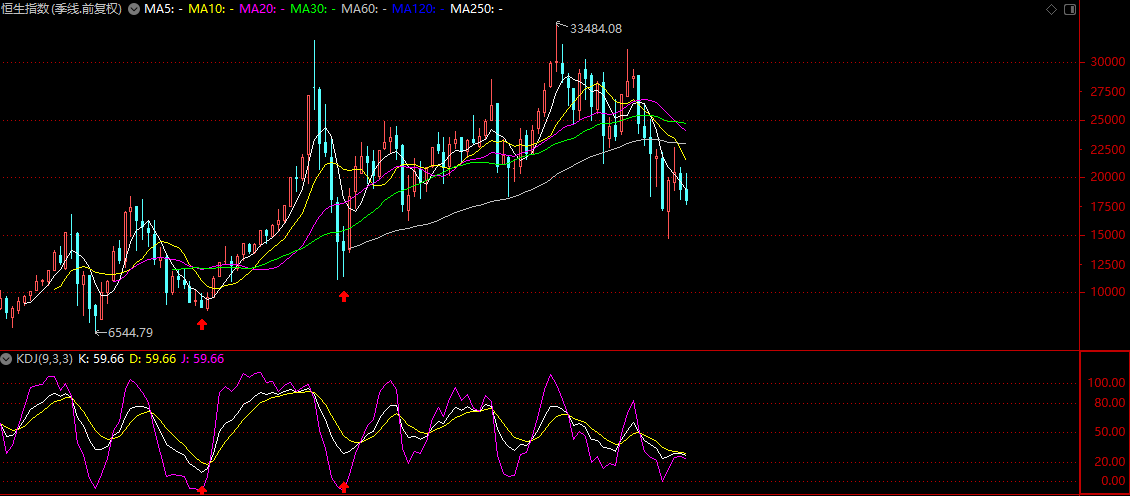The width and height of the screenshot is (1130, 496).
Task: Click second red arrow in KDJ panel
Action: point(344,487)
